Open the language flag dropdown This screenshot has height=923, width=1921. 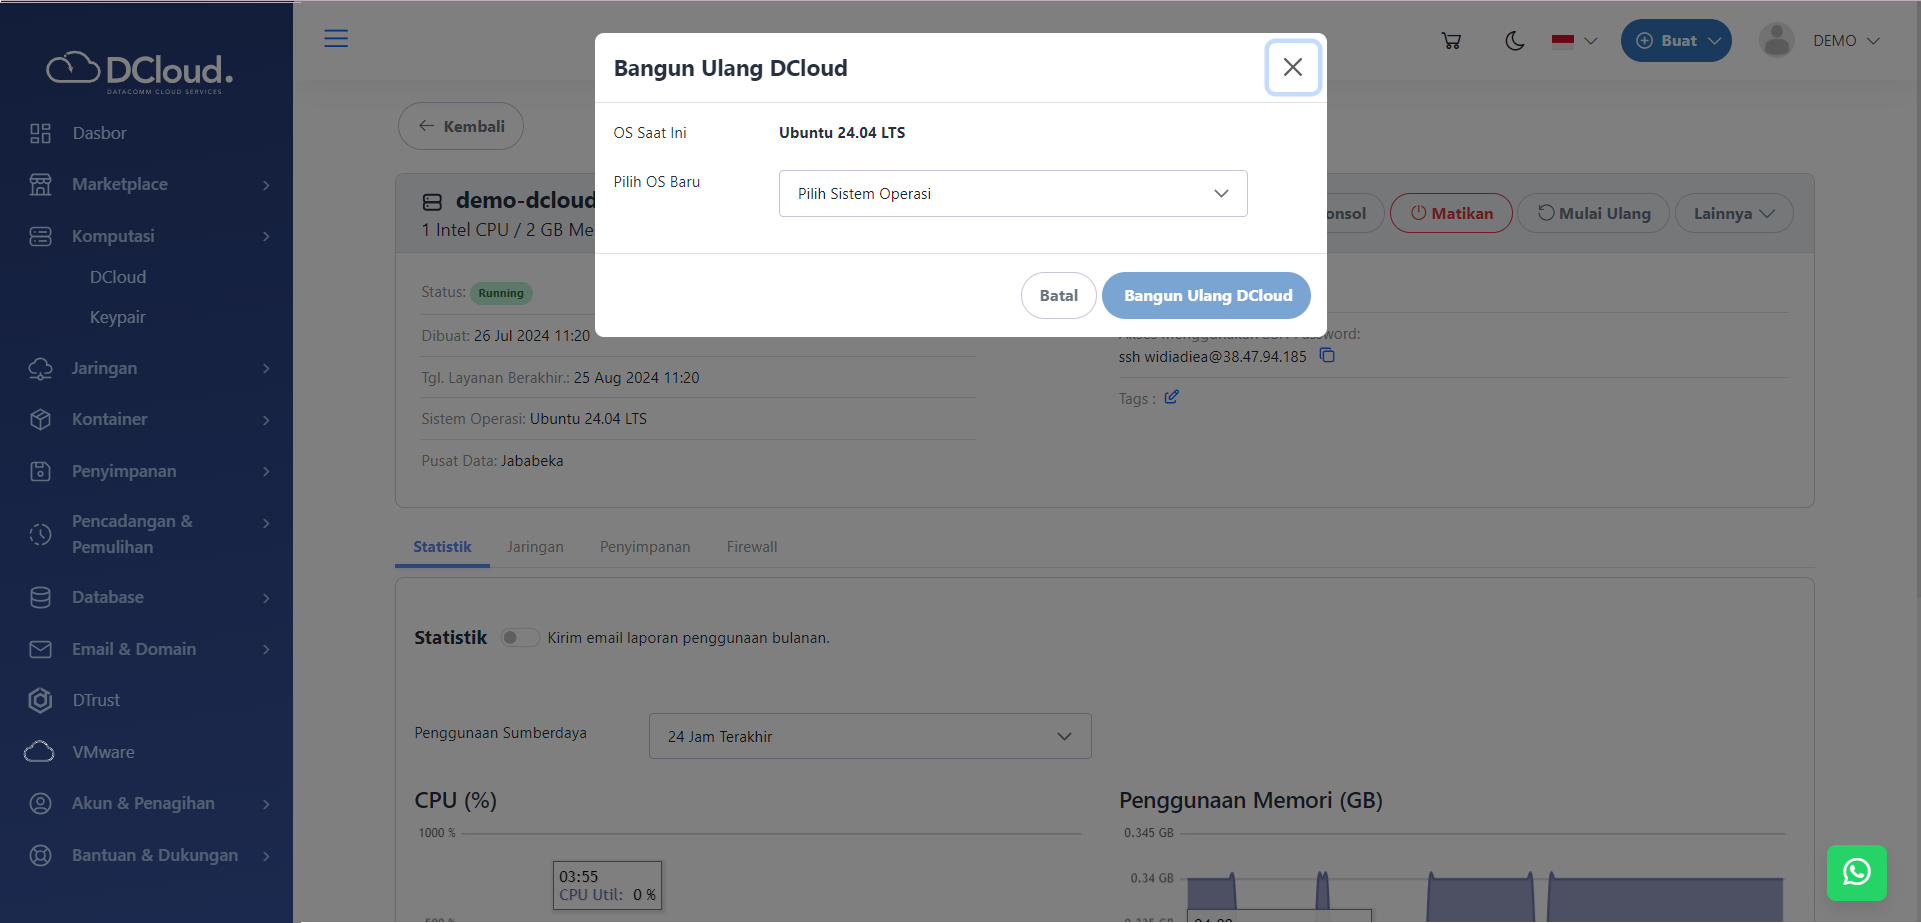pos(1574,41)
